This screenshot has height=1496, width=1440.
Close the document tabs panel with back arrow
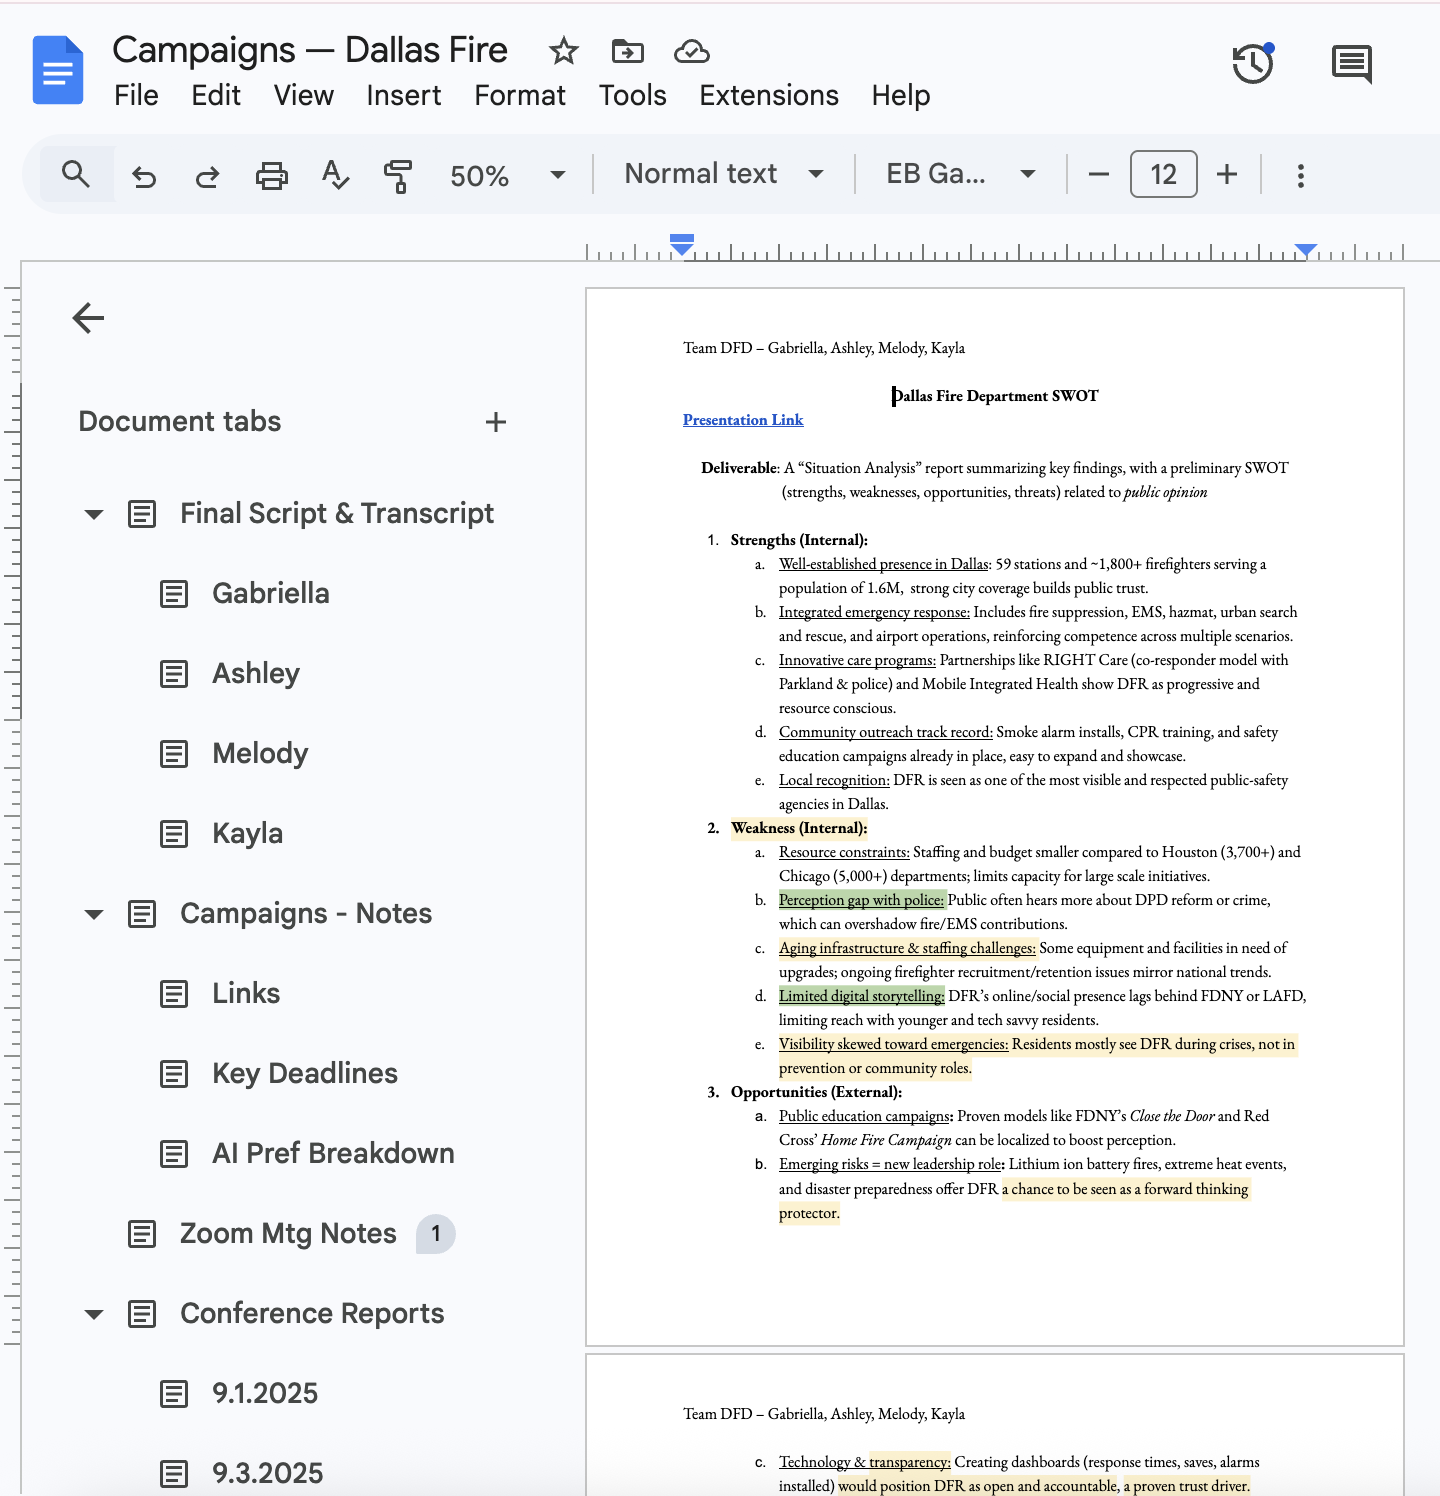point(89,318)
